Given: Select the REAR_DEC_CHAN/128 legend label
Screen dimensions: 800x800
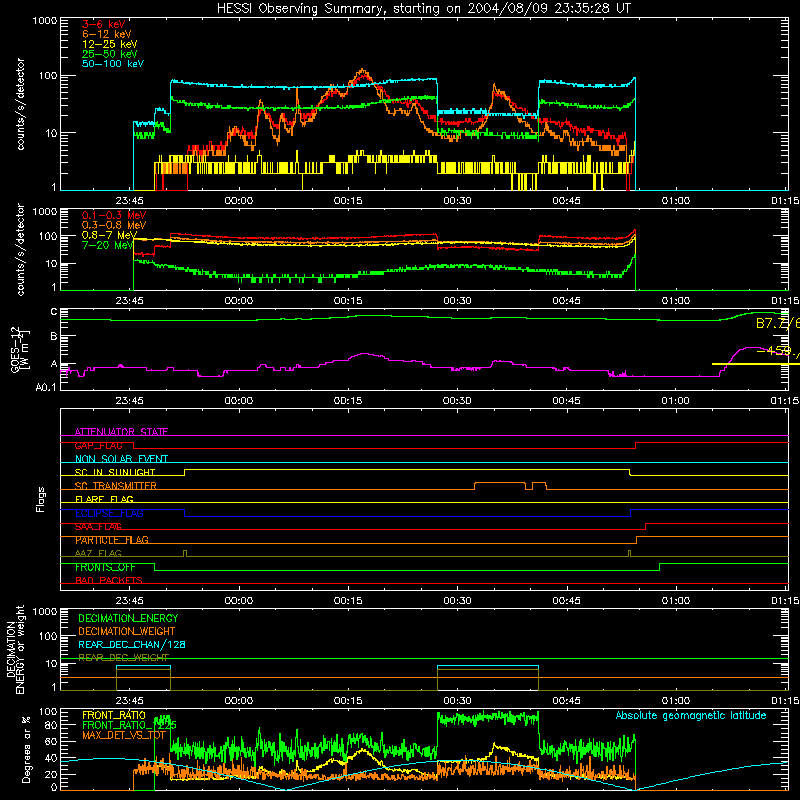Looking at the screenshot, I should (132, 644).
